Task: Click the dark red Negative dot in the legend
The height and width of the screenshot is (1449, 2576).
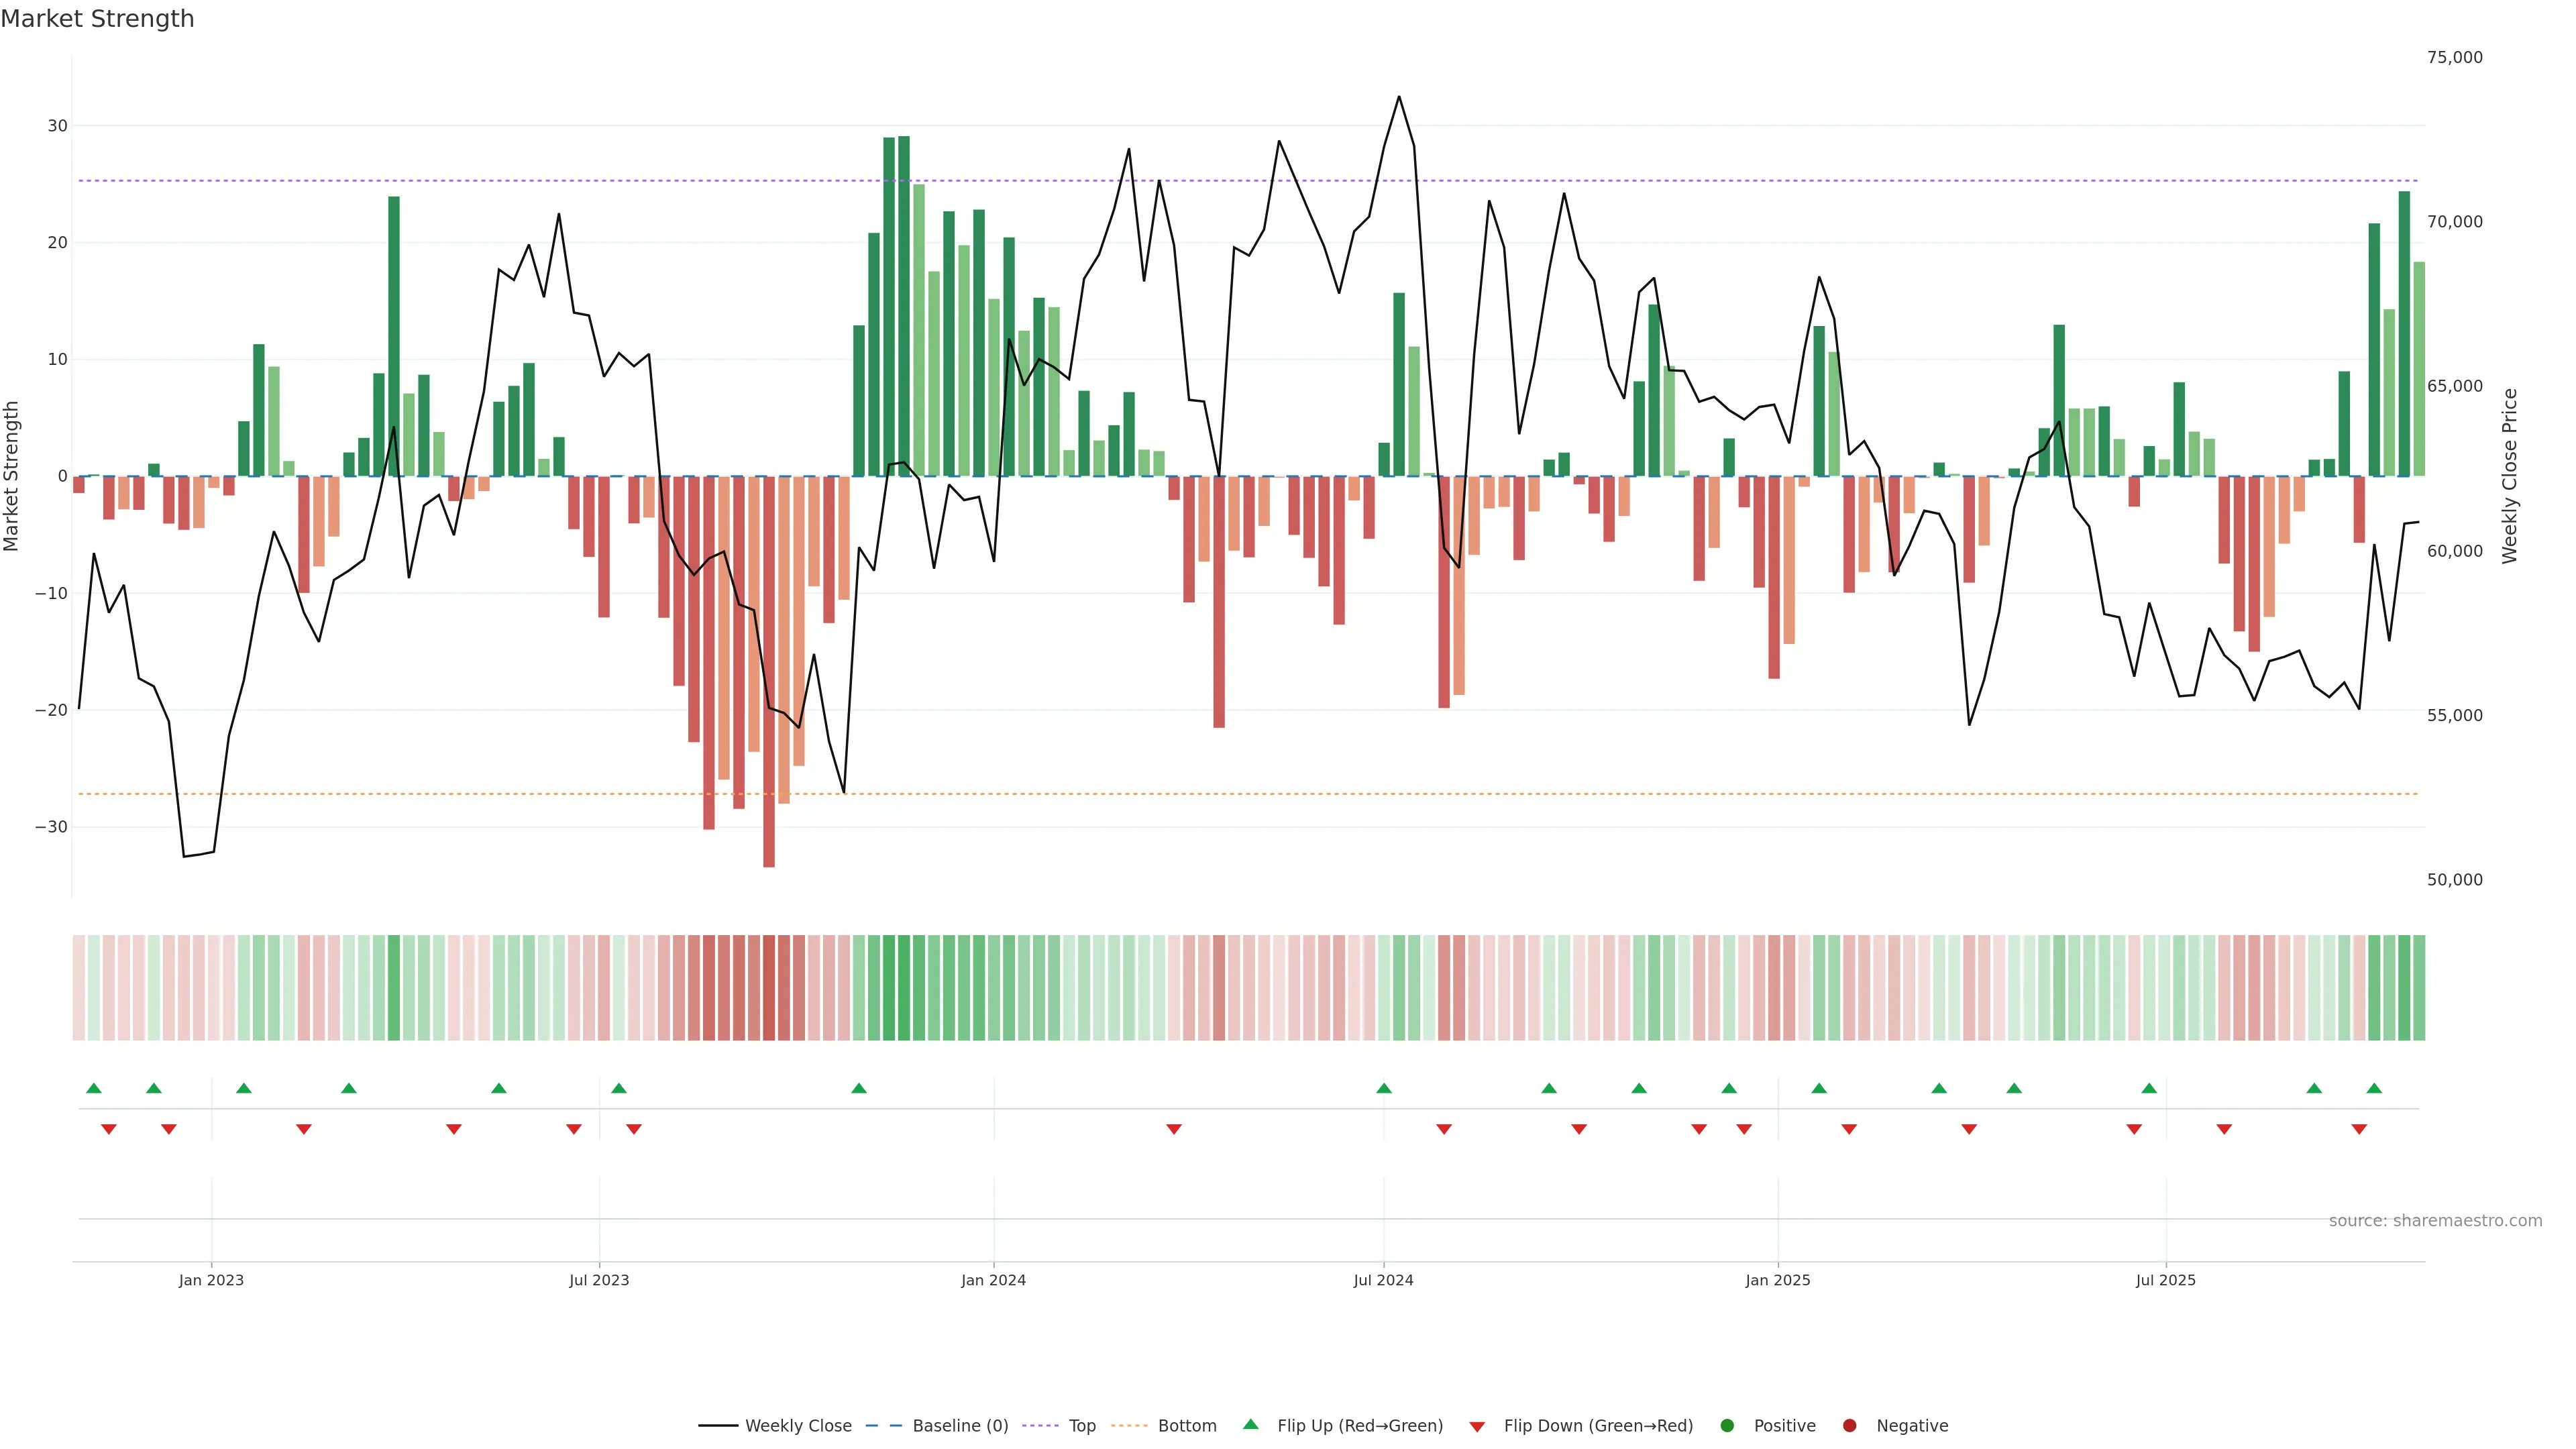Action: [1849, 1426]
